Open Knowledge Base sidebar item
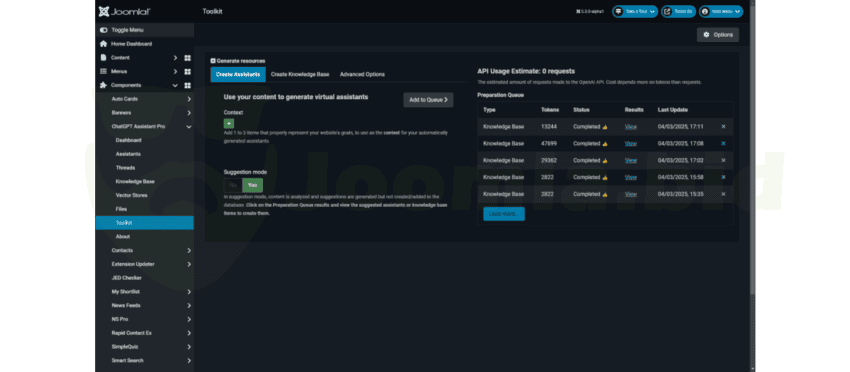 click(135, 182)
